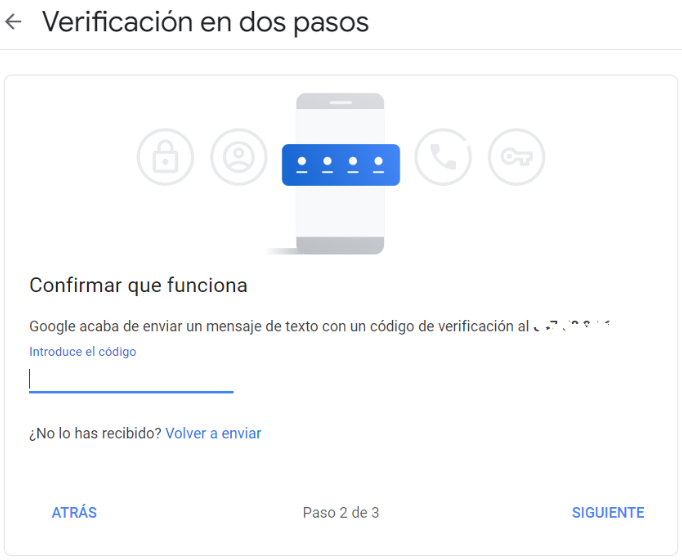
Task: Focus the verification code input field
Action: coord(131,380)
